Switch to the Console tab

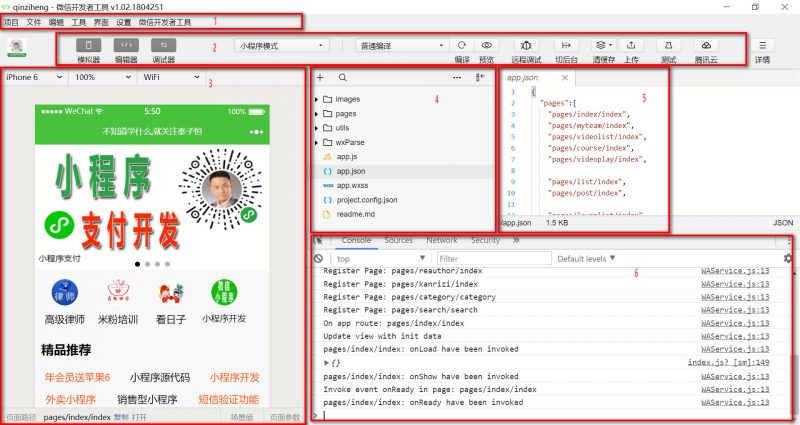tap(356, 240)
